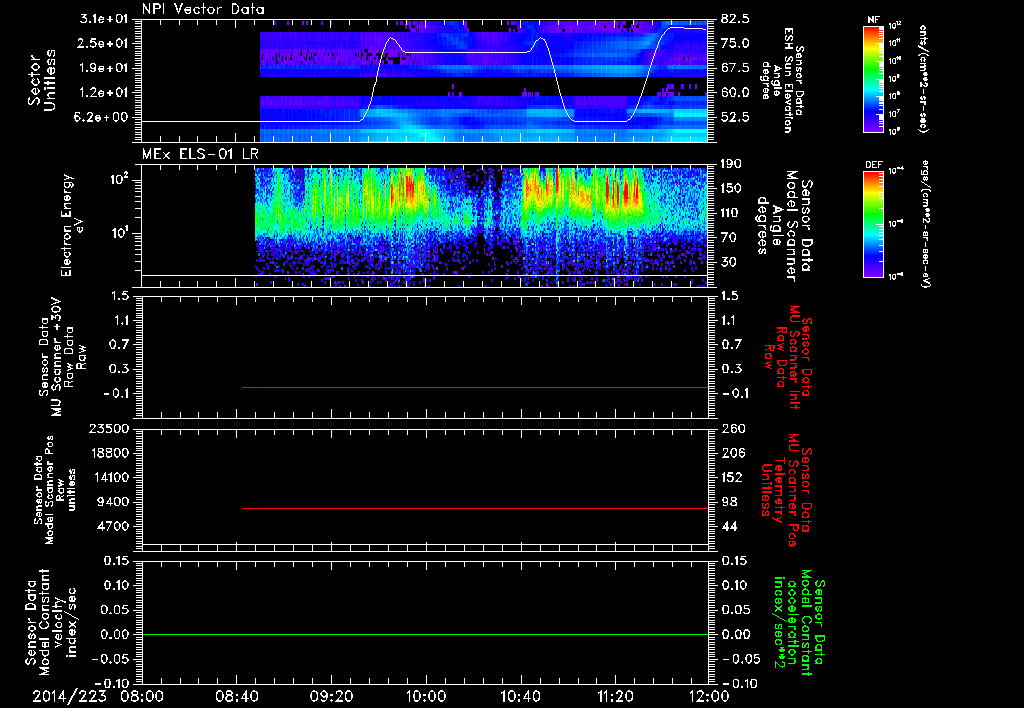Click the "190" scanner angle tick label

731,164
